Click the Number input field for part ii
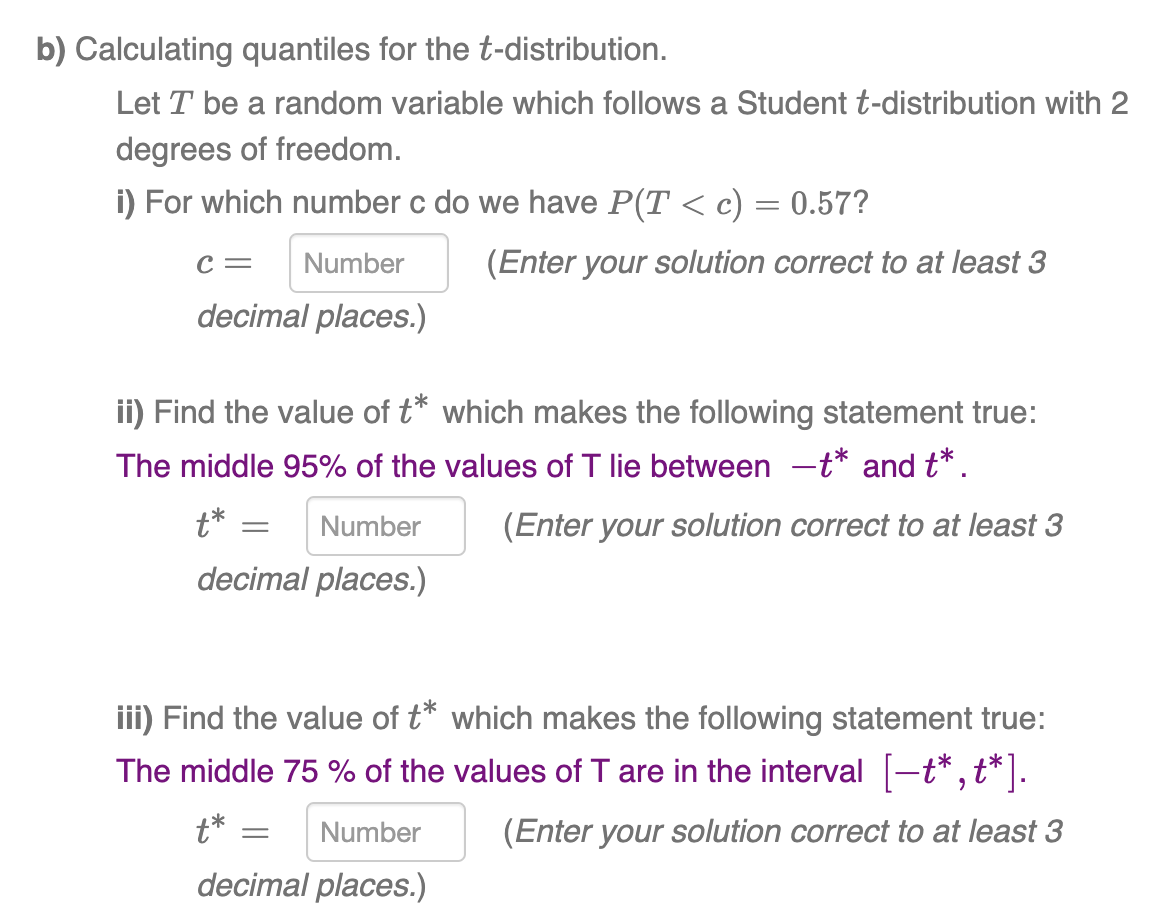1176x910 pixels. [x=385, y=526]
